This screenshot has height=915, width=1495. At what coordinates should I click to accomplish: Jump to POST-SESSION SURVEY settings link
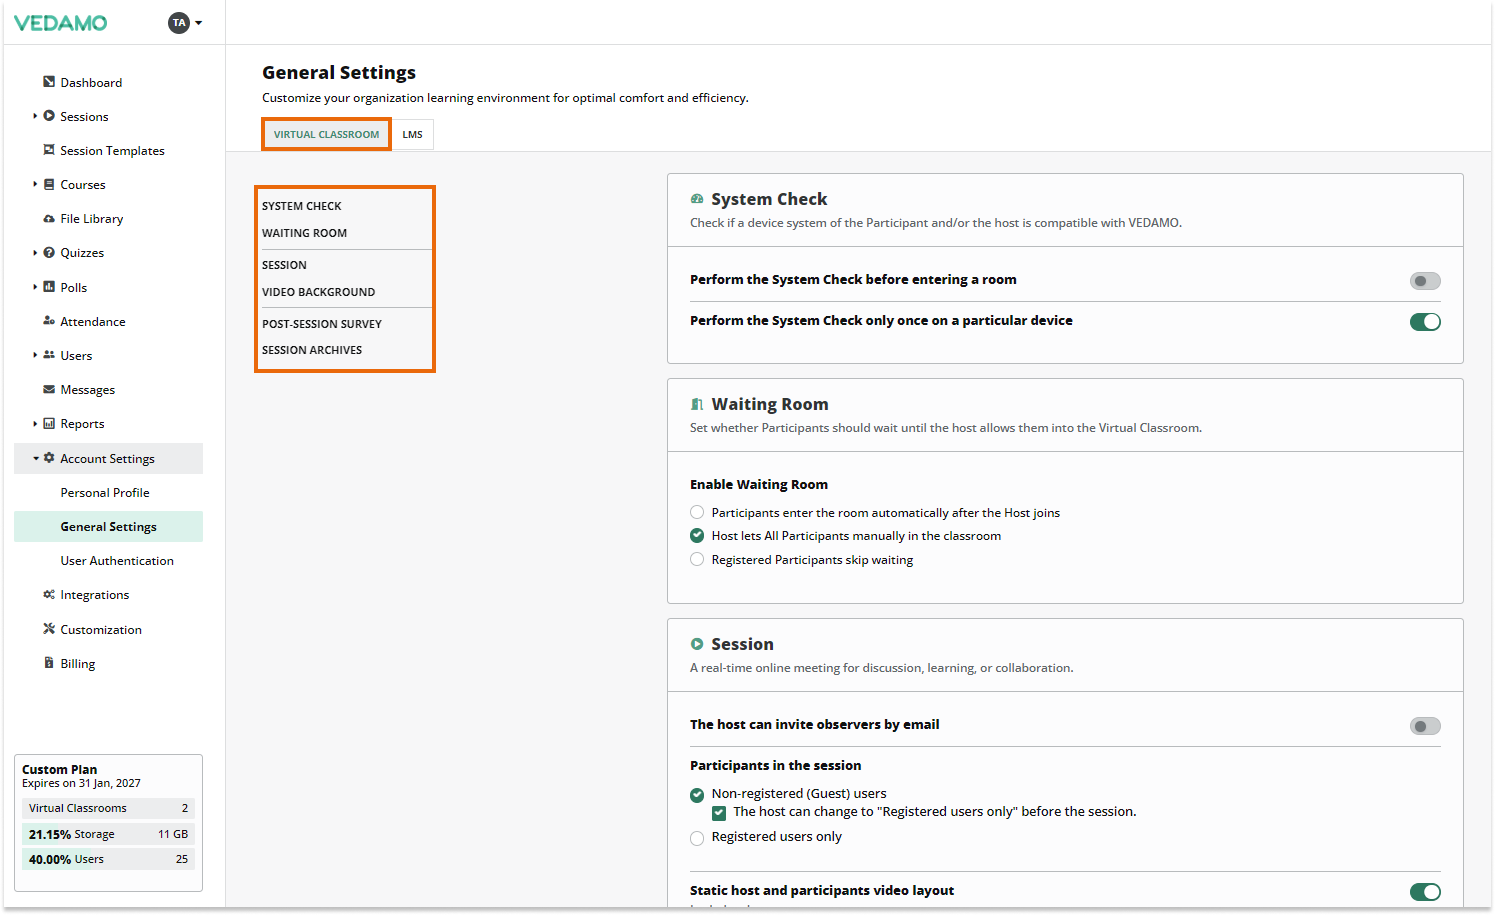(322, 323)
